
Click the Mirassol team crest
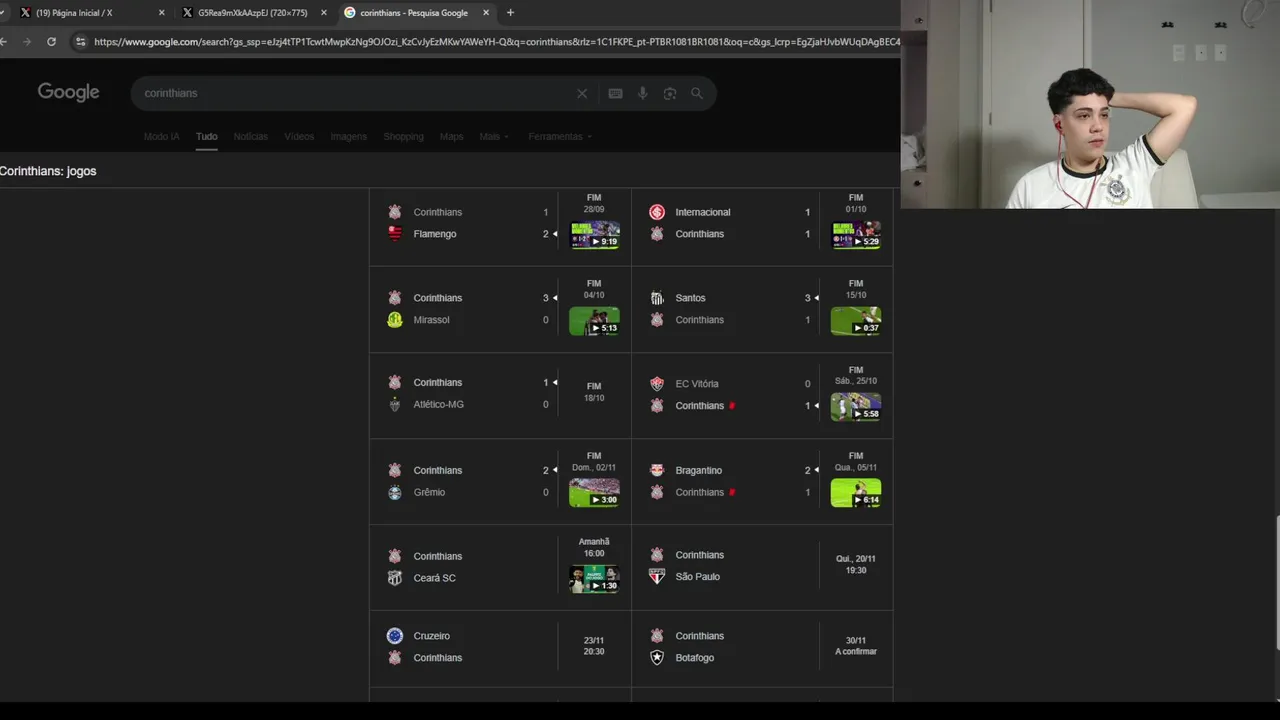395,320
